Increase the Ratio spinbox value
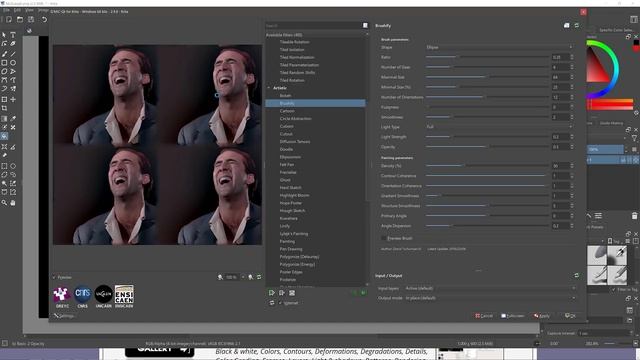Viewport: 640px width, 360px height. point(572,56)
